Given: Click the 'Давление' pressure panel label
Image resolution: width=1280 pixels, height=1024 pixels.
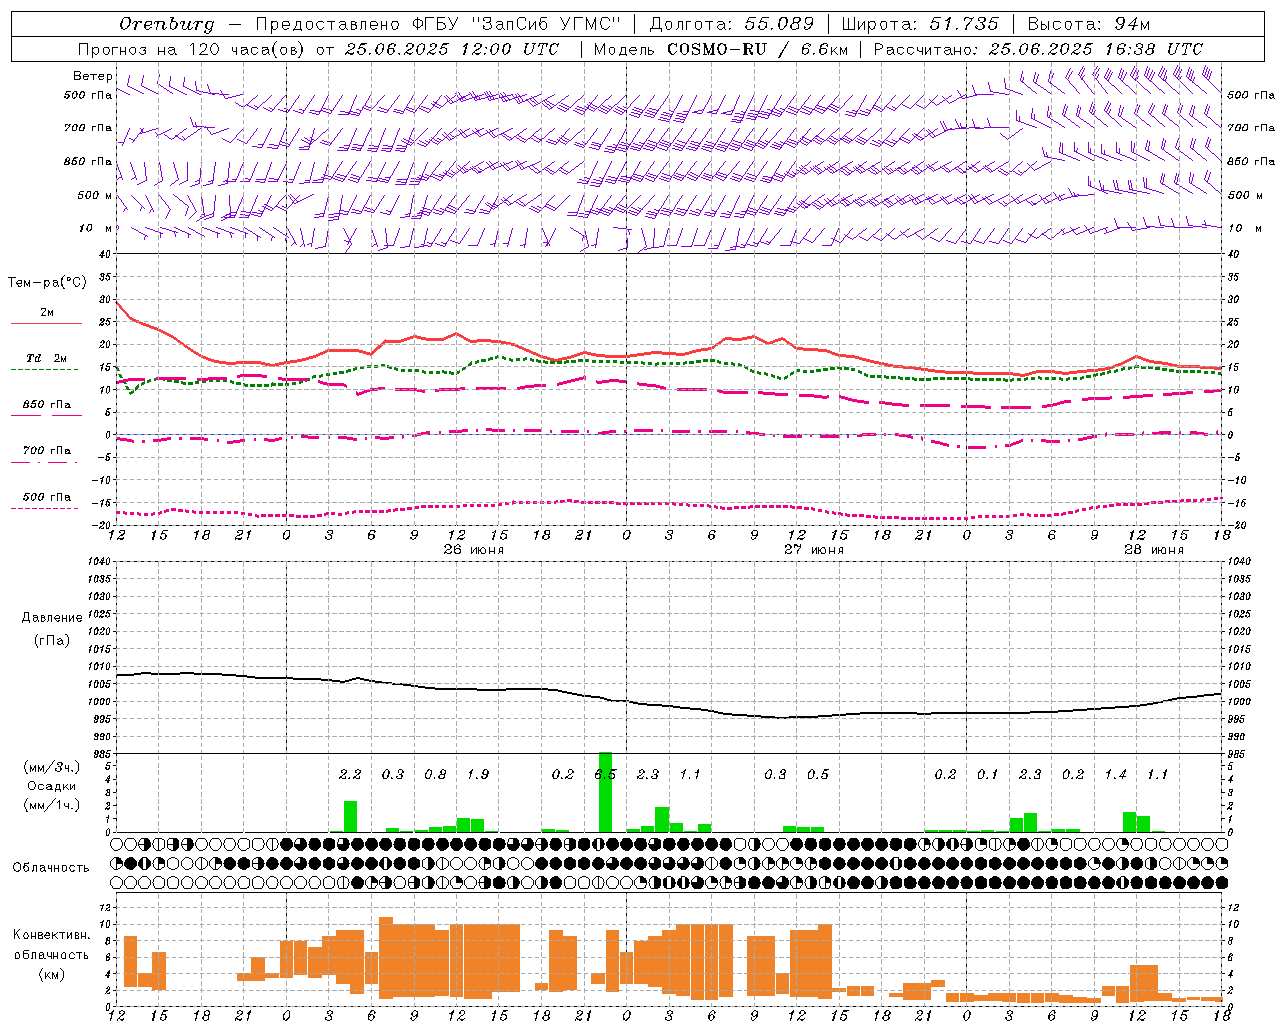Looking at the screenshot, I should [50, 618].
